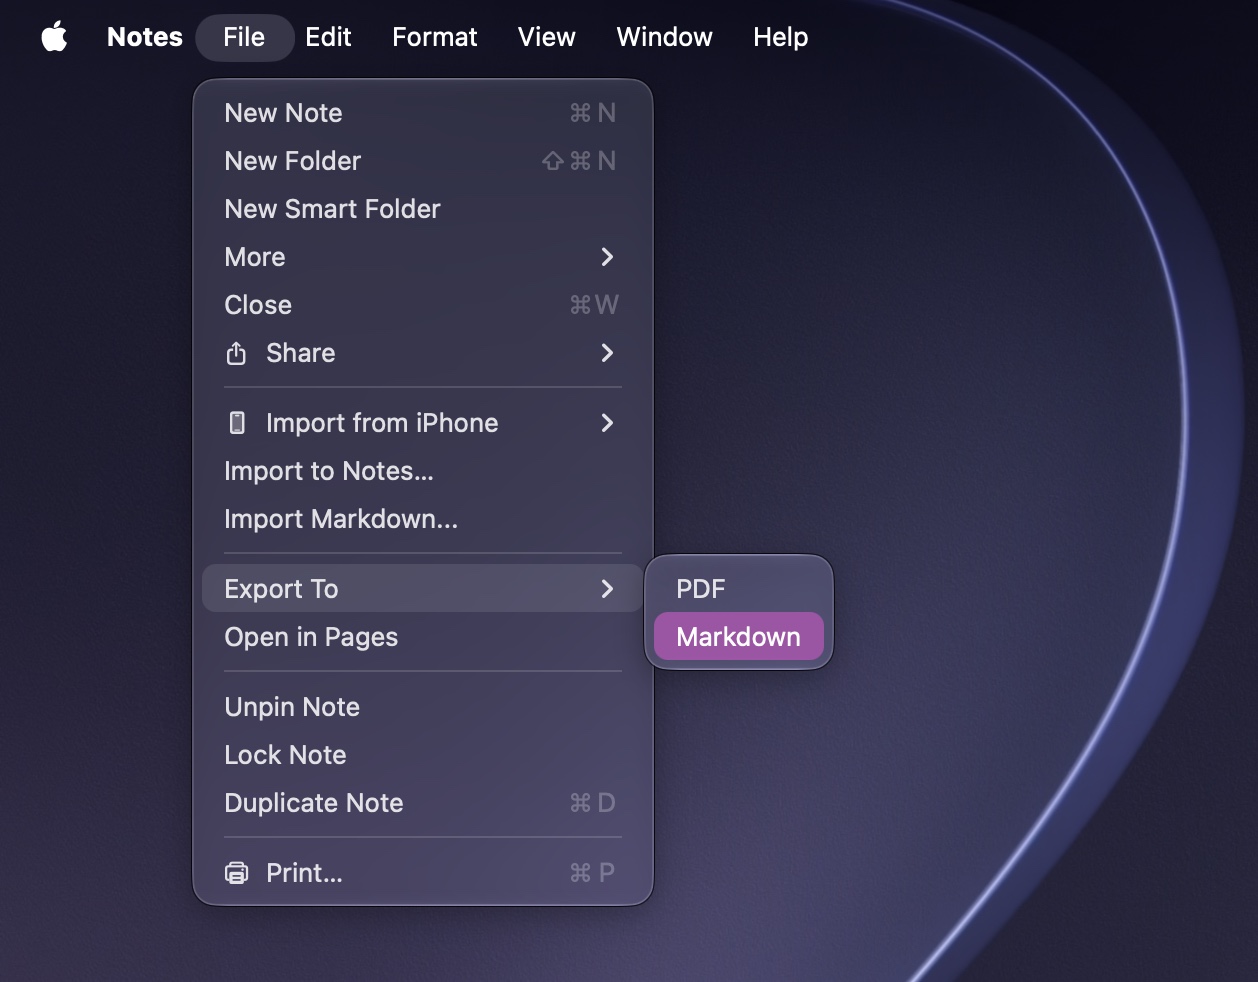Open the Help menu
This screenshot has width=1258, height=982.
780,37
